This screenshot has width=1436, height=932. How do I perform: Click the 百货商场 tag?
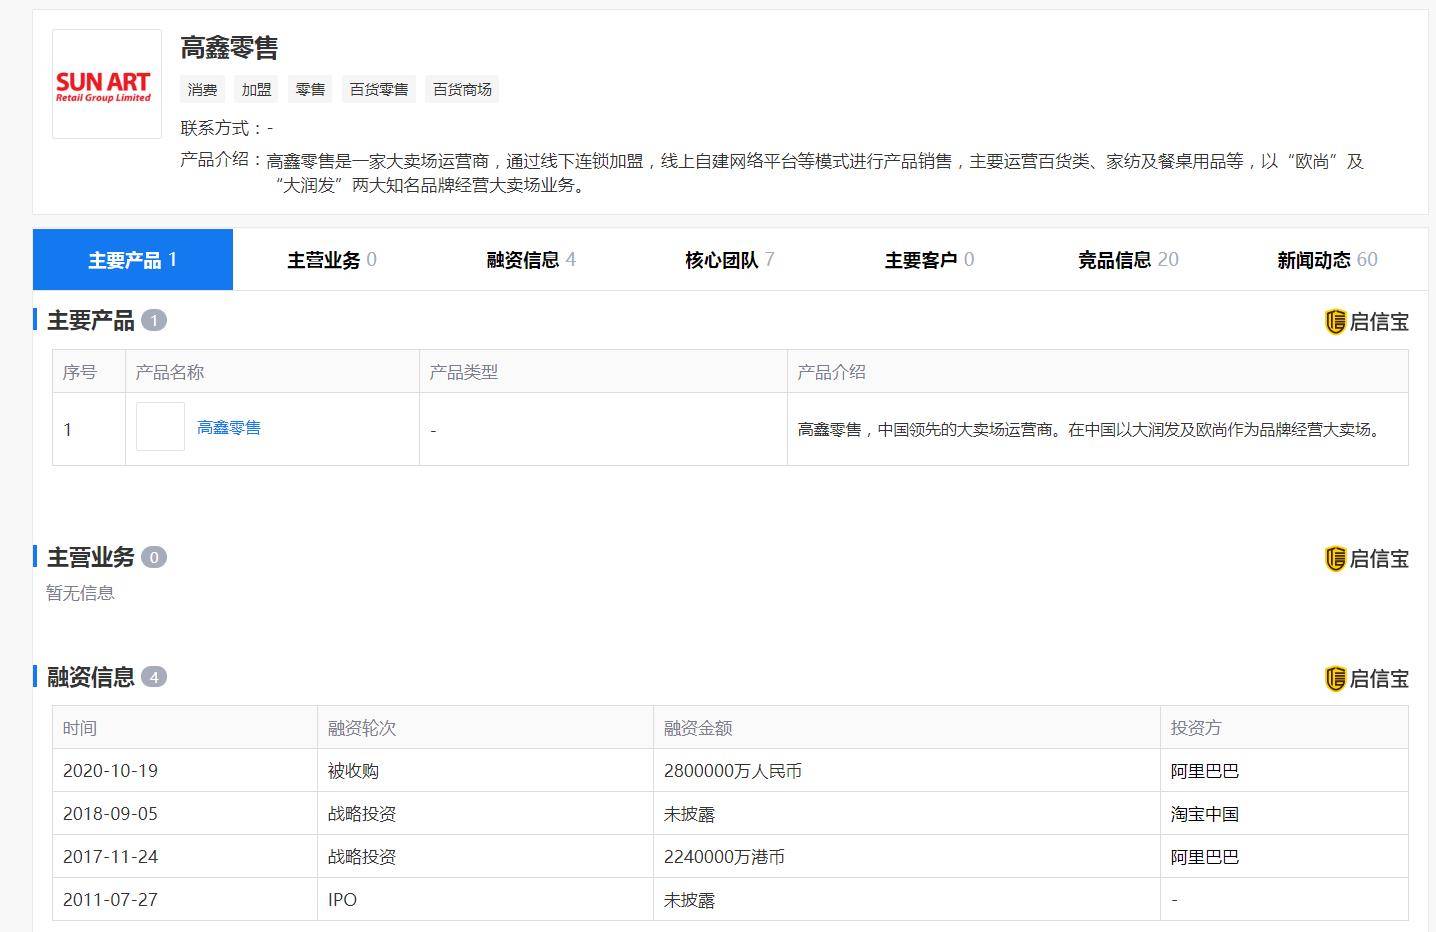tap(462, 90)
